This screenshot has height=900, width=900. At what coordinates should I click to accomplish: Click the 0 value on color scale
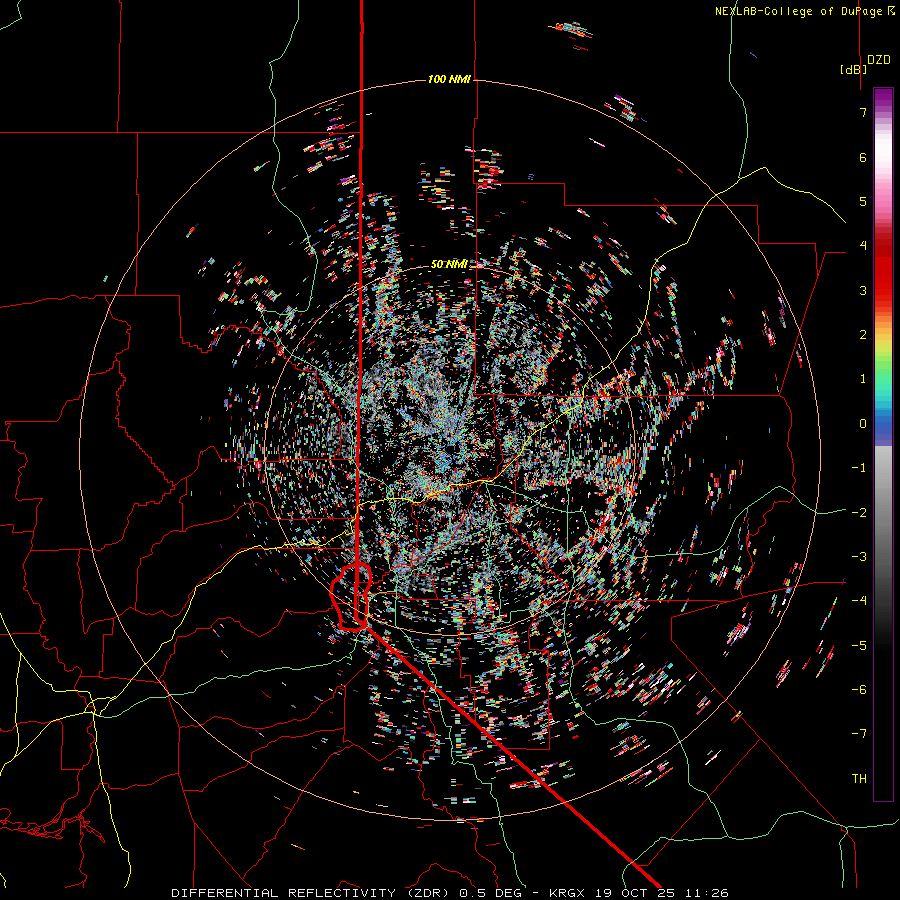tap(863, 424)
